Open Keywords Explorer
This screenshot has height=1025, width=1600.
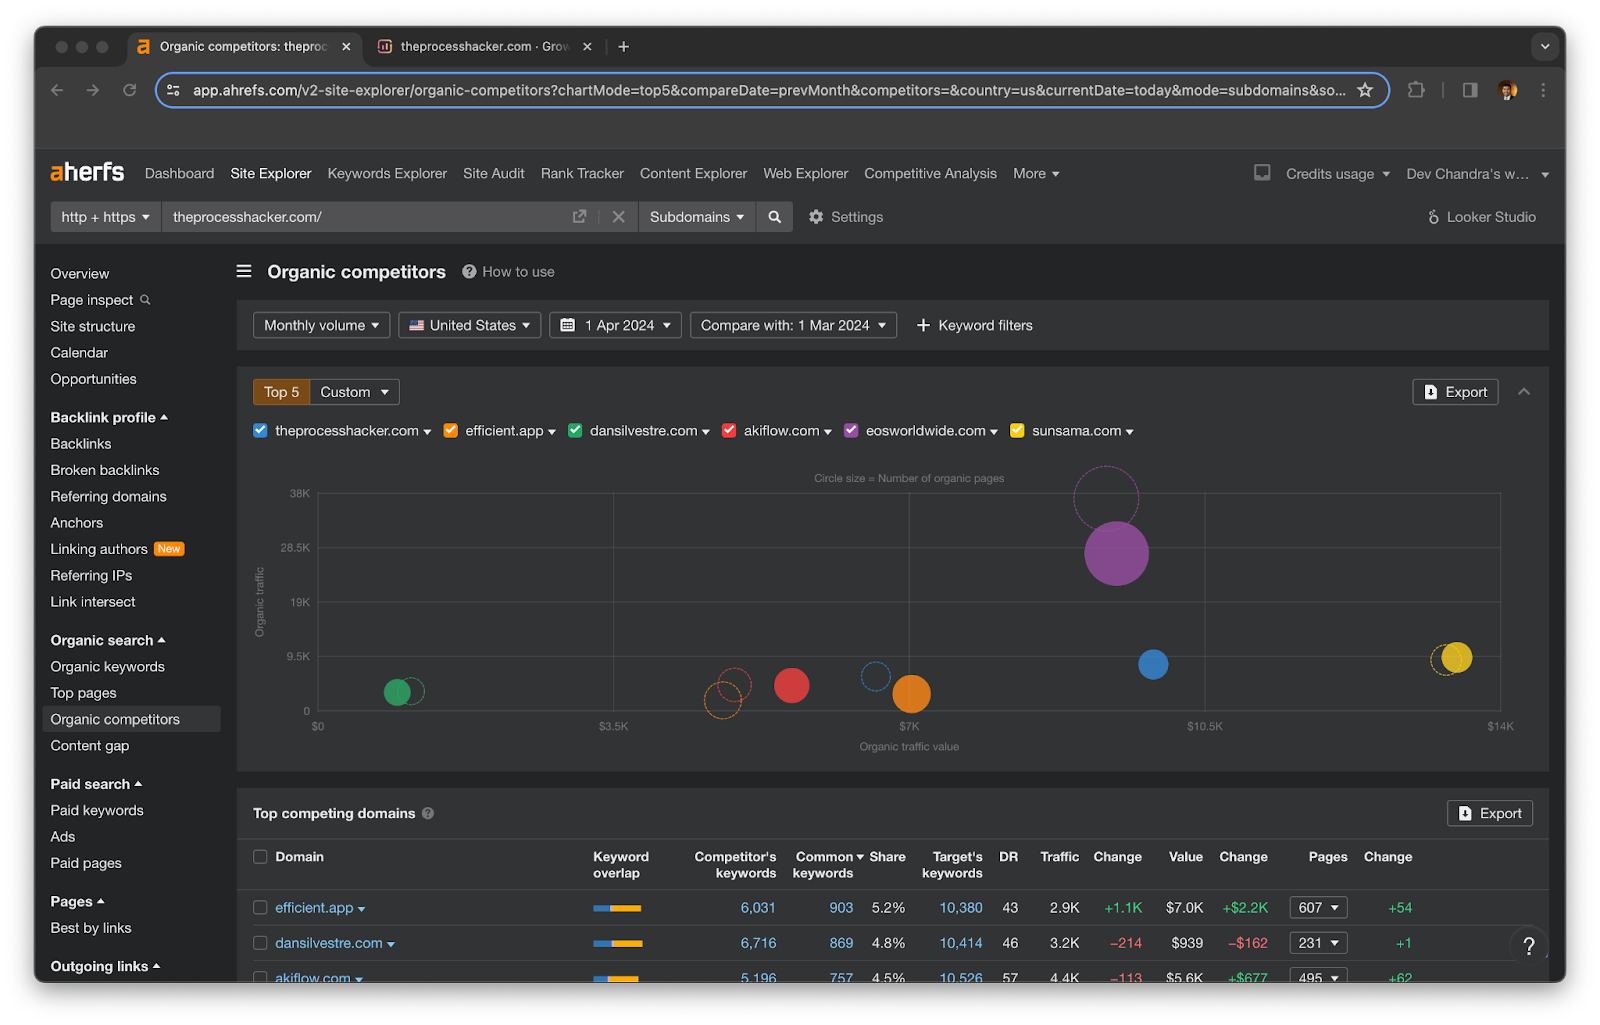tap(387, 174)
